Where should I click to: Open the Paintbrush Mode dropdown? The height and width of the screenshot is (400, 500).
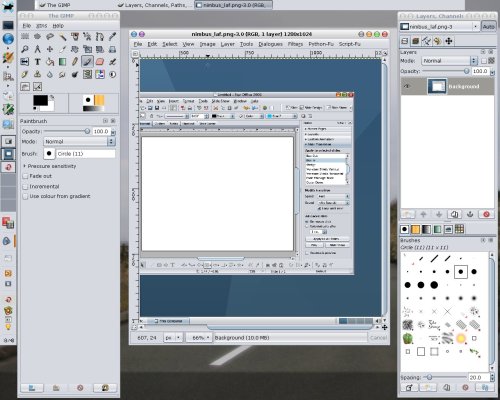[79, 142]
